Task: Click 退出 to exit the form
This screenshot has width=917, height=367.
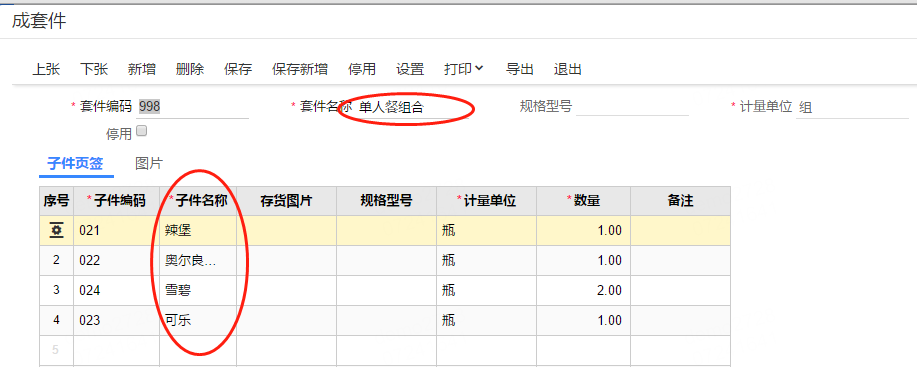Action: click(x=568, y=70)
